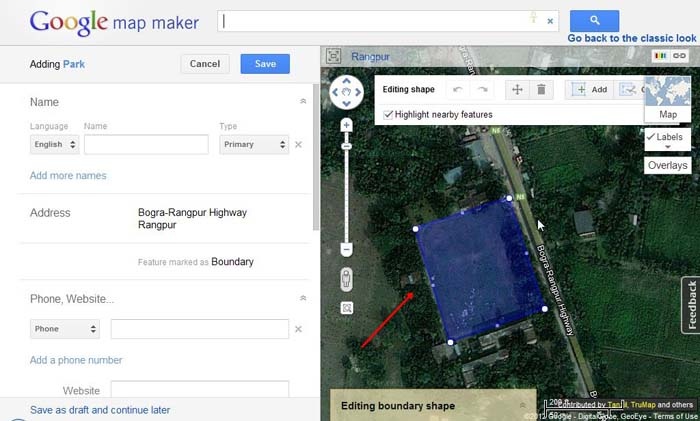Click the link icon at map top right
The image size is (700, 421).
click(x=679, y=57)
